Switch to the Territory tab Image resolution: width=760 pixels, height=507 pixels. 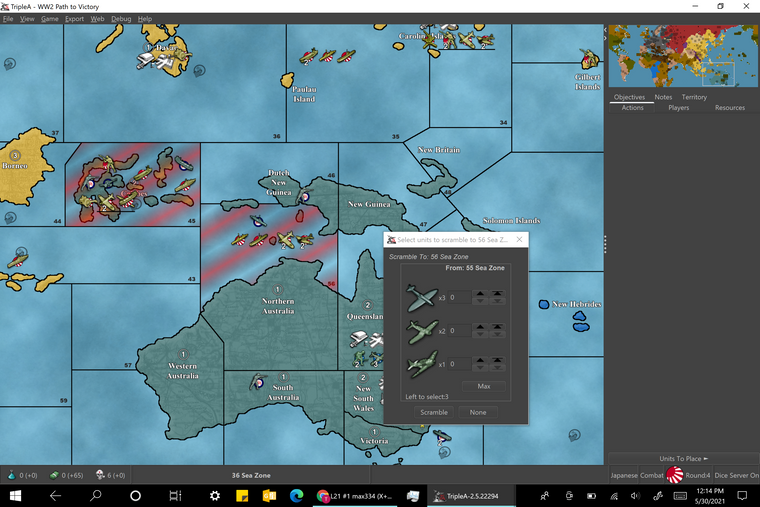coord(694,97)
